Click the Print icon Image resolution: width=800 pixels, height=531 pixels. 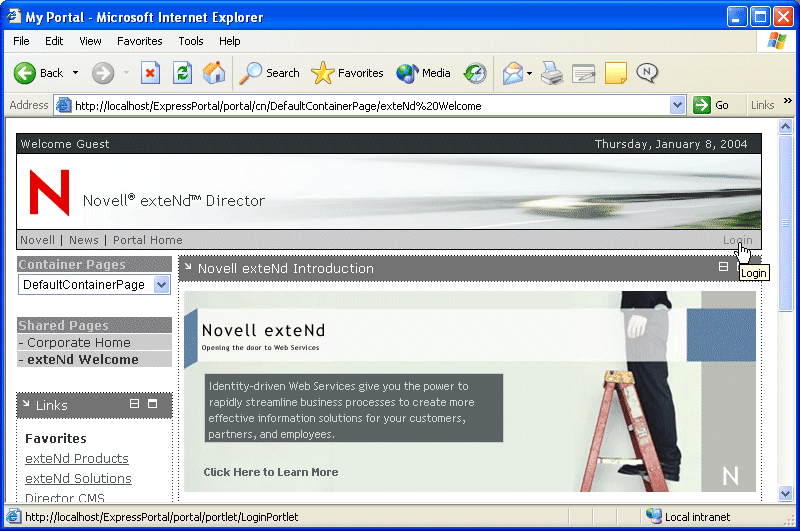pyautogui.click(x=552, y=73)
